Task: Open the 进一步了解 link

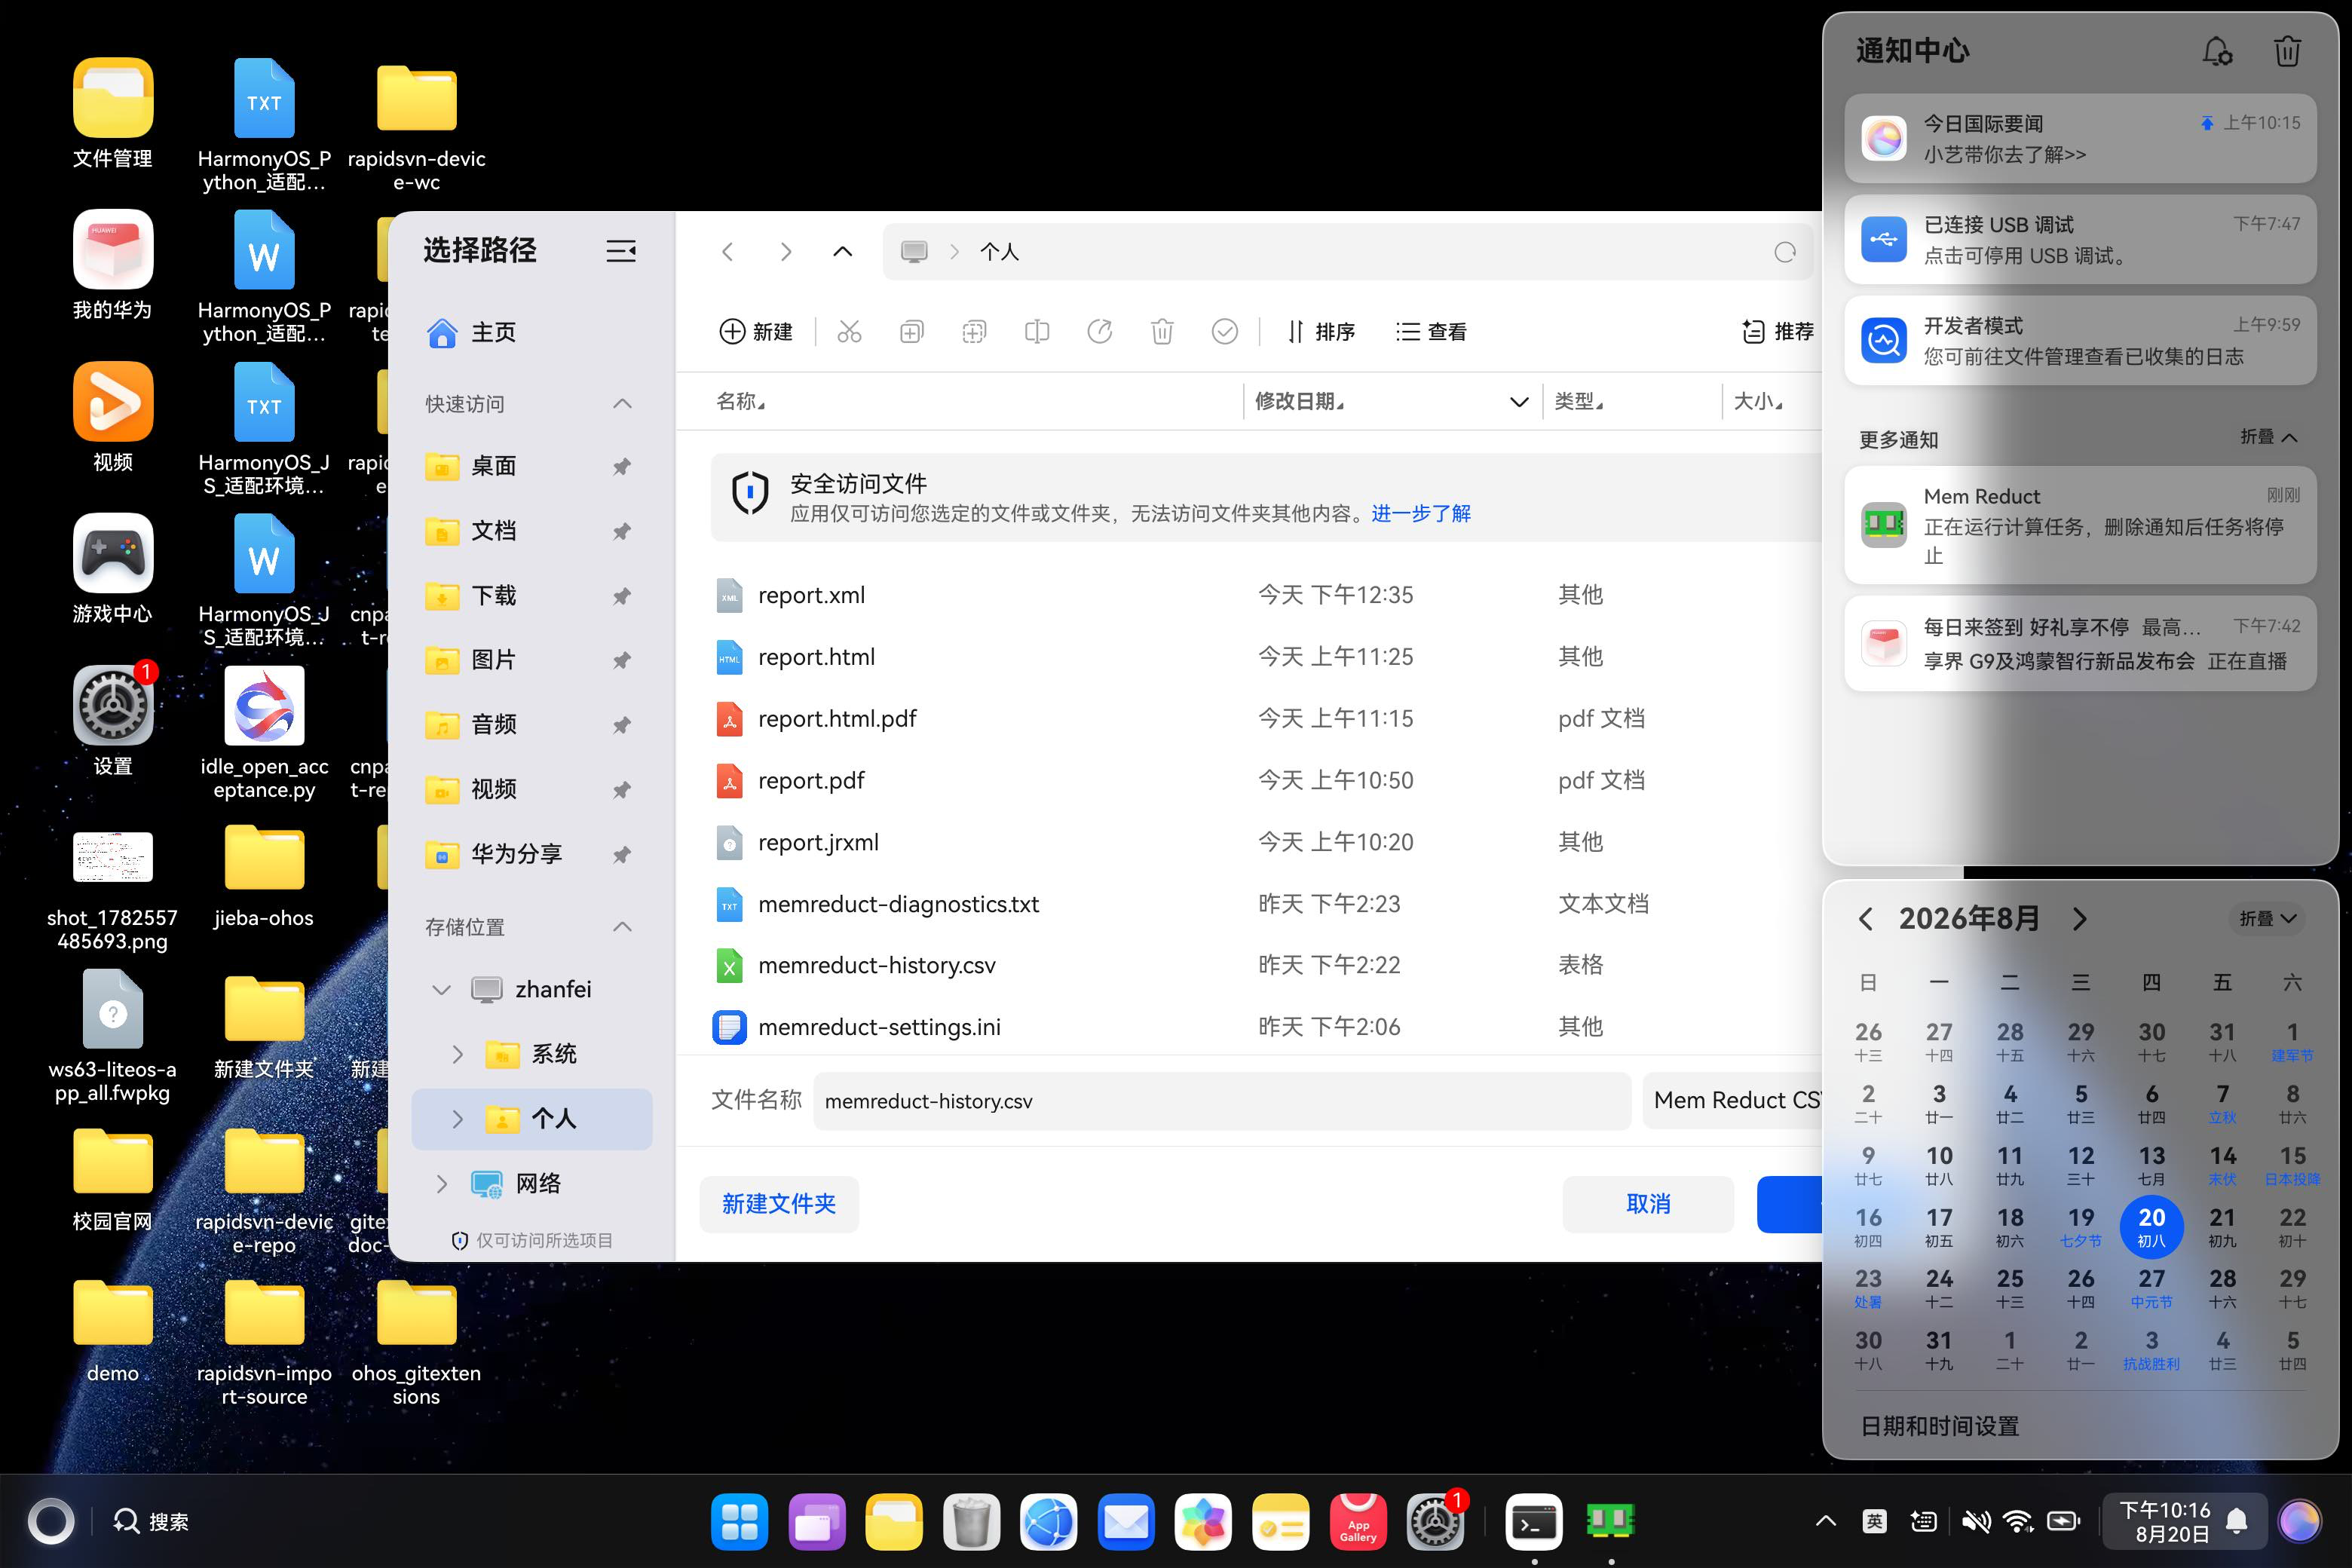Action: coord(1421,514)
